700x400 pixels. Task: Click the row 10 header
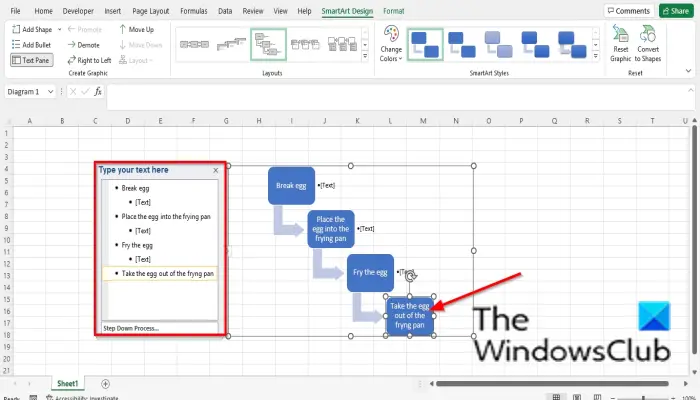[6, 240]
